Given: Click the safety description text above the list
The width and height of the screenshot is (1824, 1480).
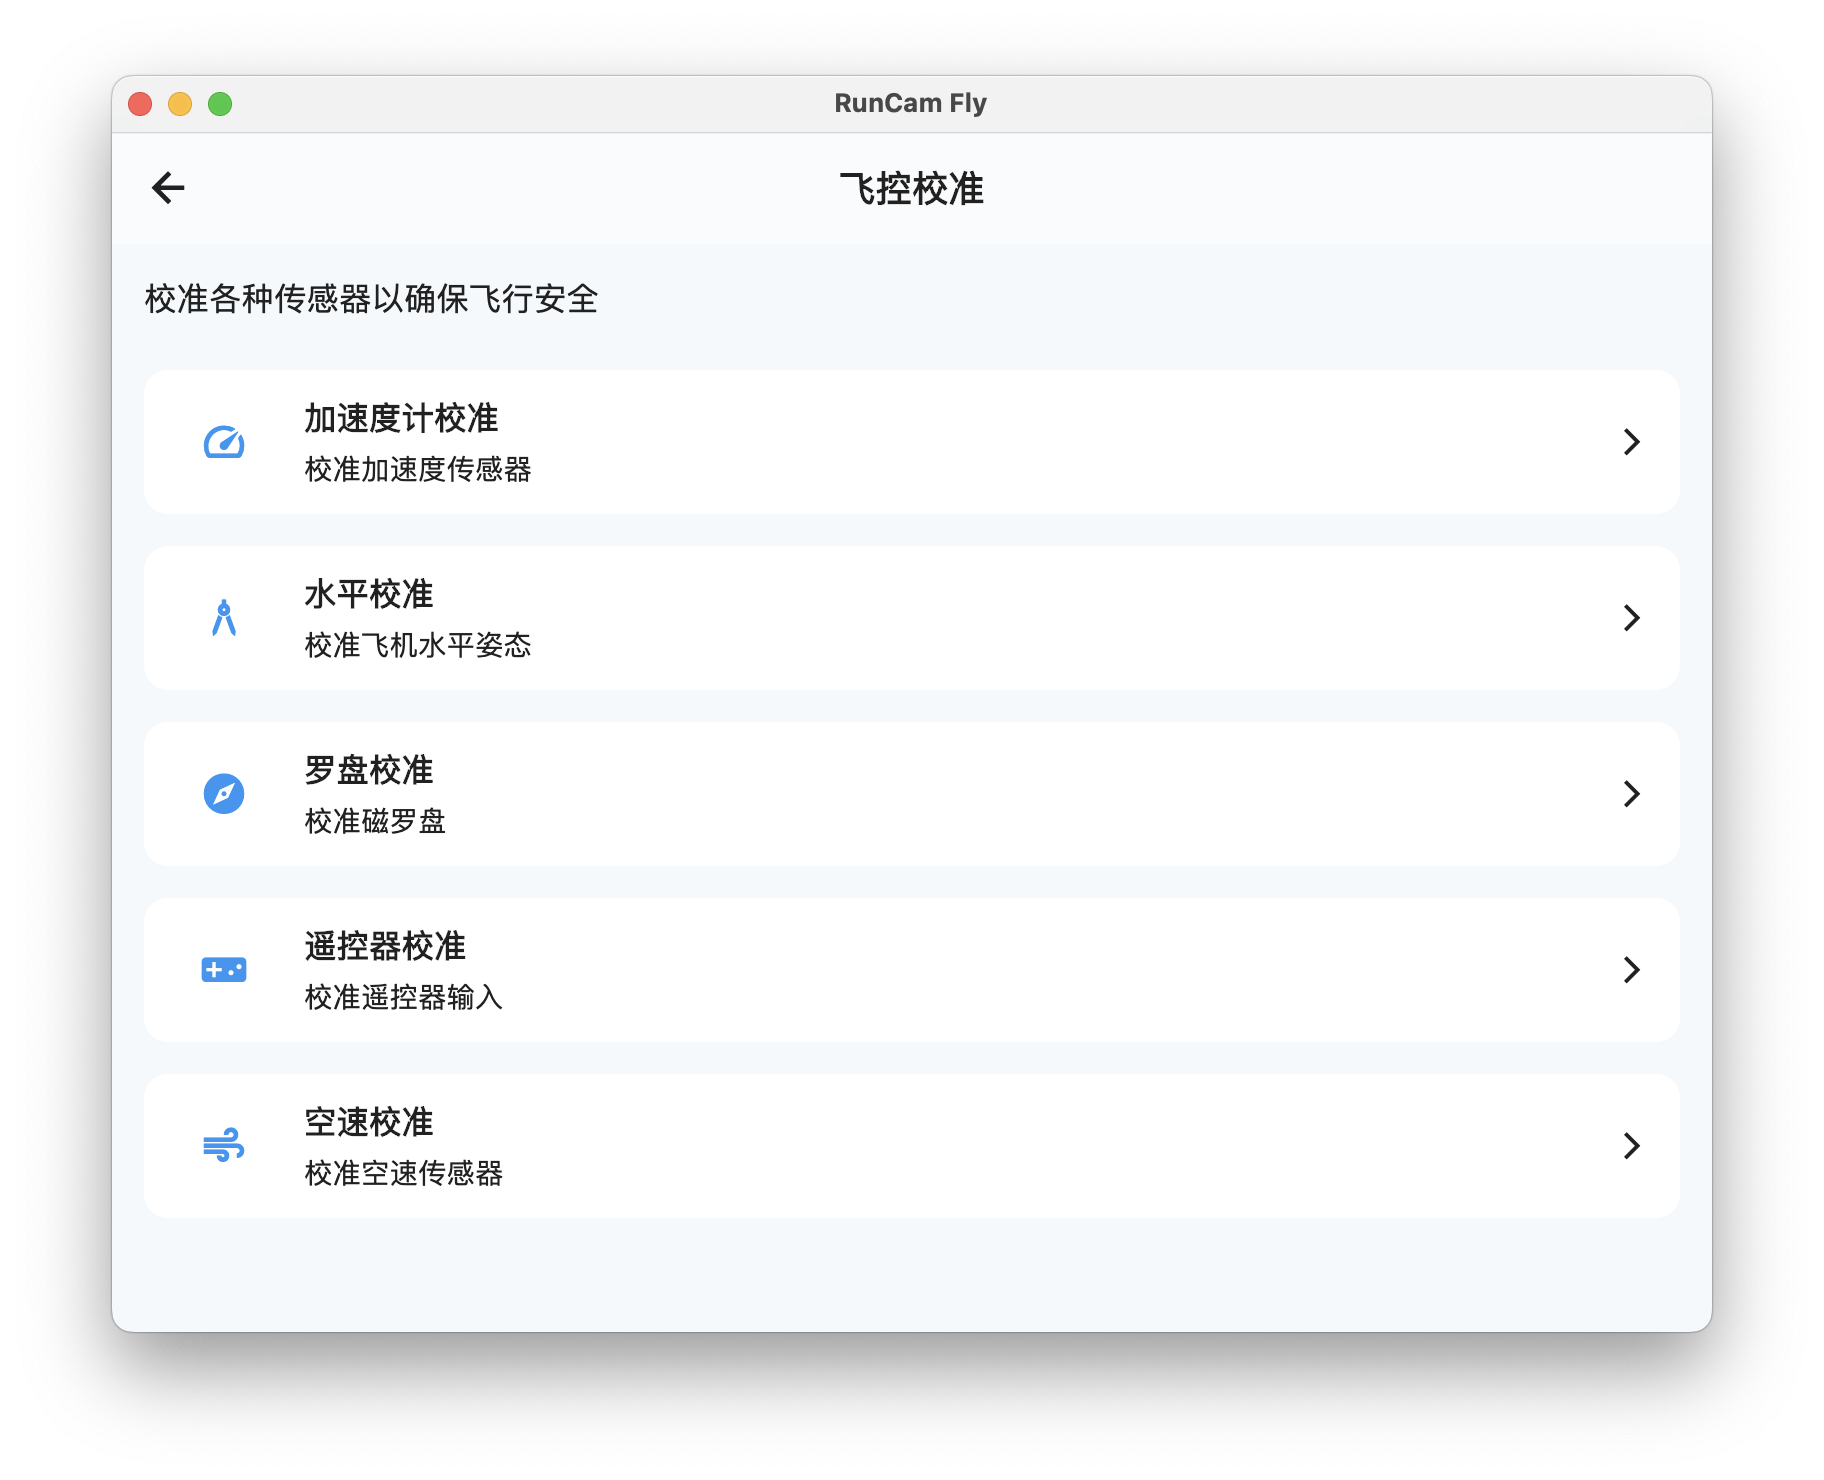Looking at the screenshot, I should pyautogui.click(x=370, y=296).
